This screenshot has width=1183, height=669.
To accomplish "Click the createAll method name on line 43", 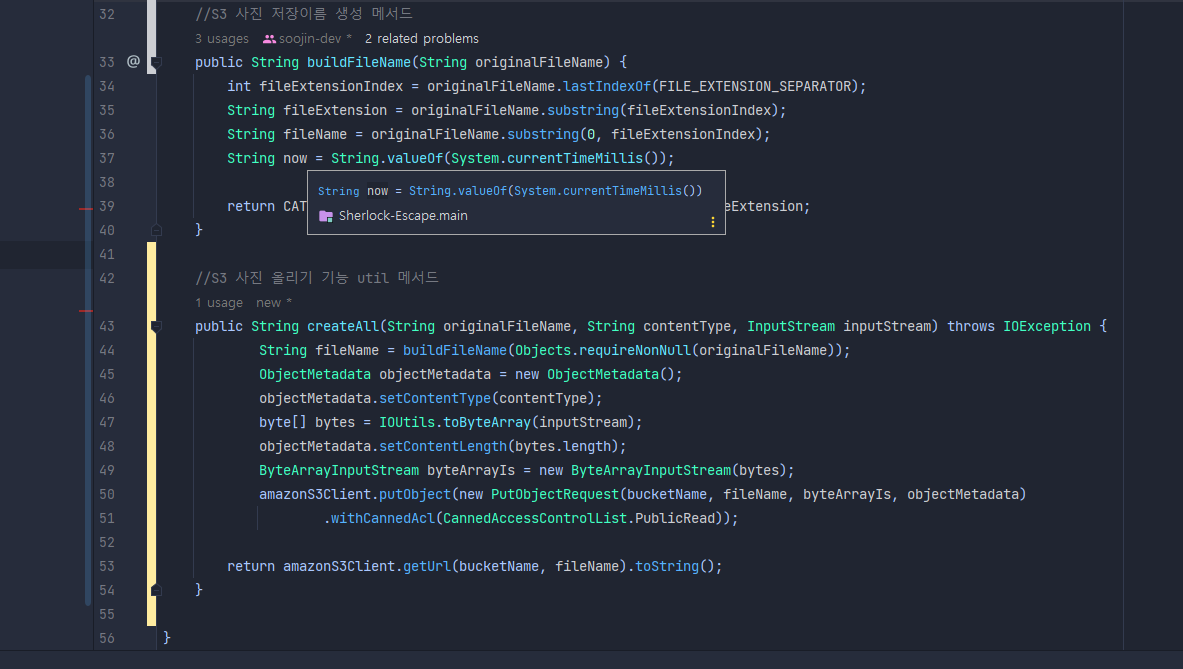I will click(x=343, y=326).
